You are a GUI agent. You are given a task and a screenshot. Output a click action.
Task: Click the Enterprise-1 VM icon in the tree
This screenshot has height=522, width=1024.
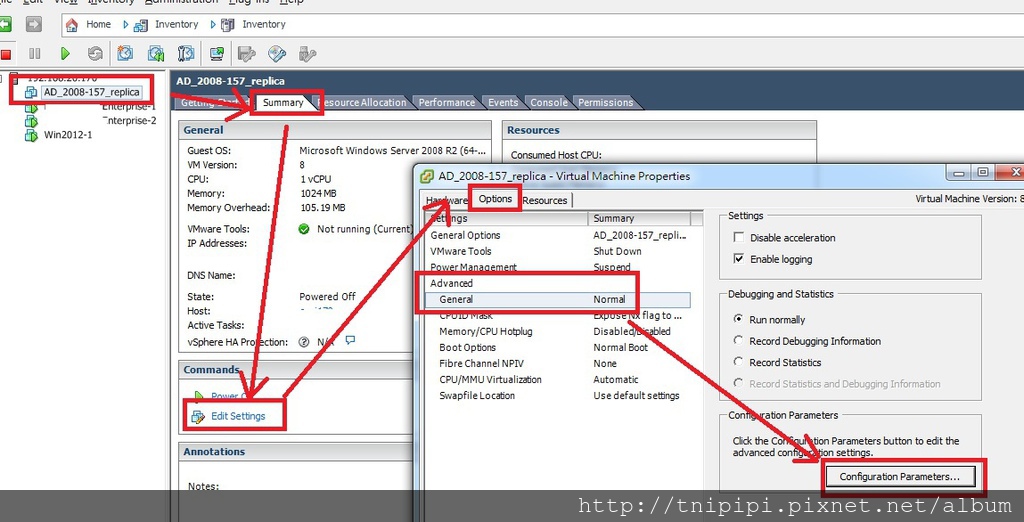click(x=31, y=106)
